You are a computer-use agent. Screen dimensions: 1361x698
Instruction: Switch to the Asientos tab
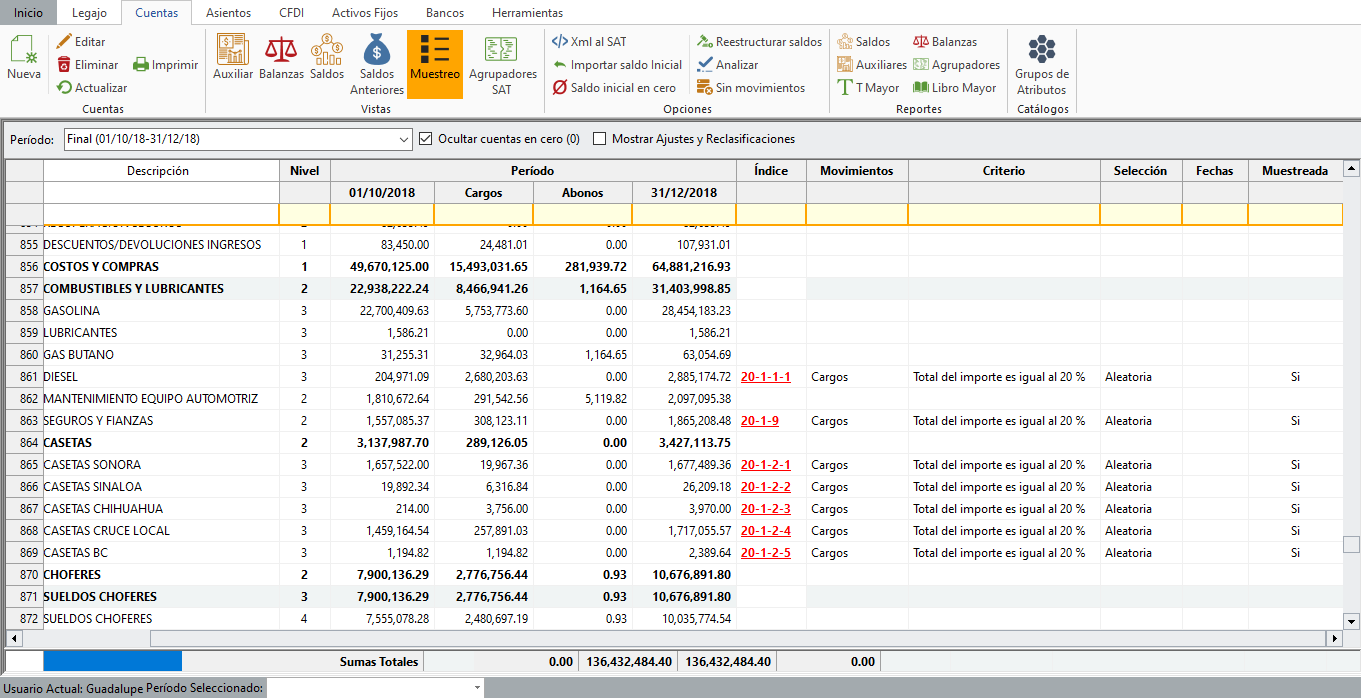[x=229, y=13]
